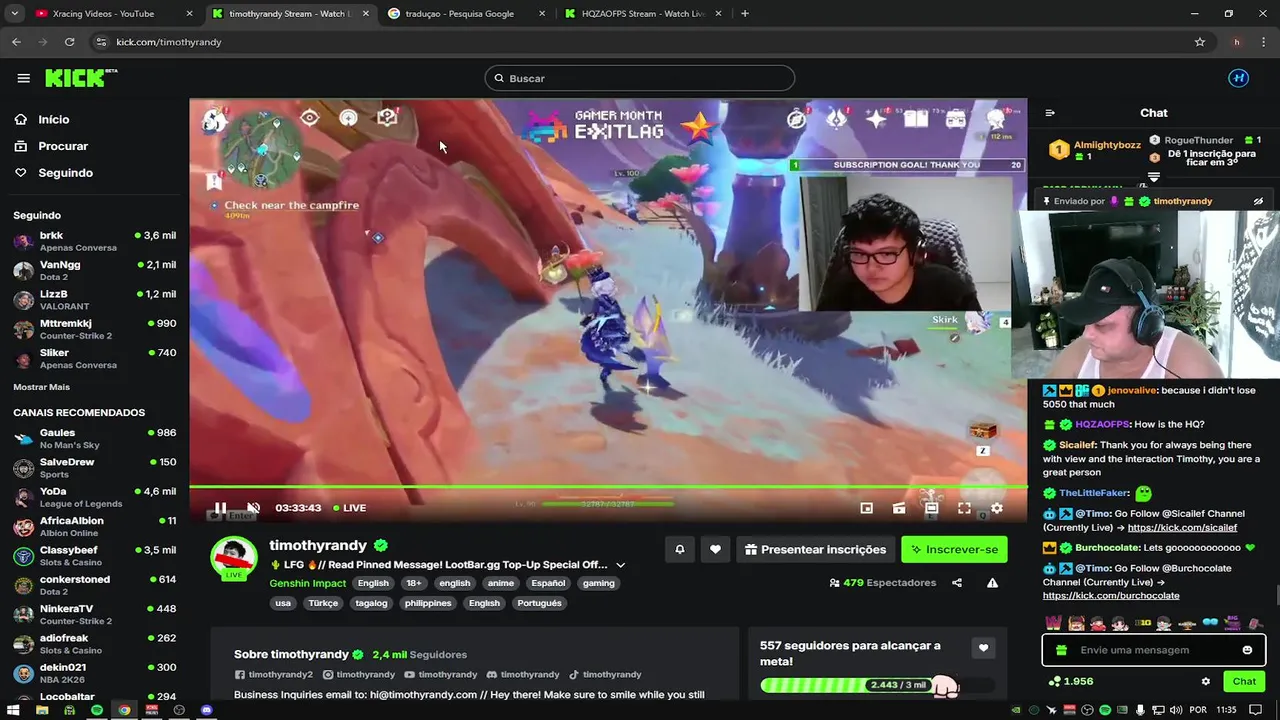Image resolution: width=1280 pixels, height=720 pixels.
Task: Select the anime tag
Action: point(501,583)
